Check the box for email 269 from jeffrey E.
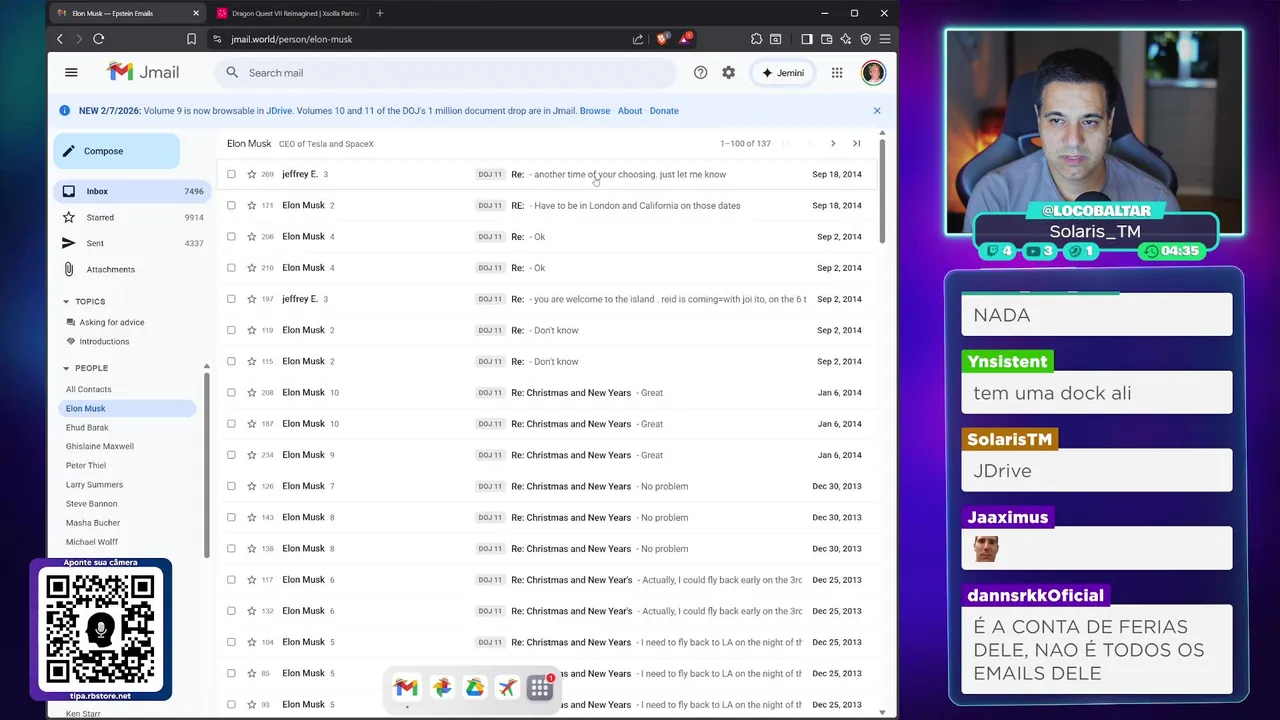 coord(231,174)
